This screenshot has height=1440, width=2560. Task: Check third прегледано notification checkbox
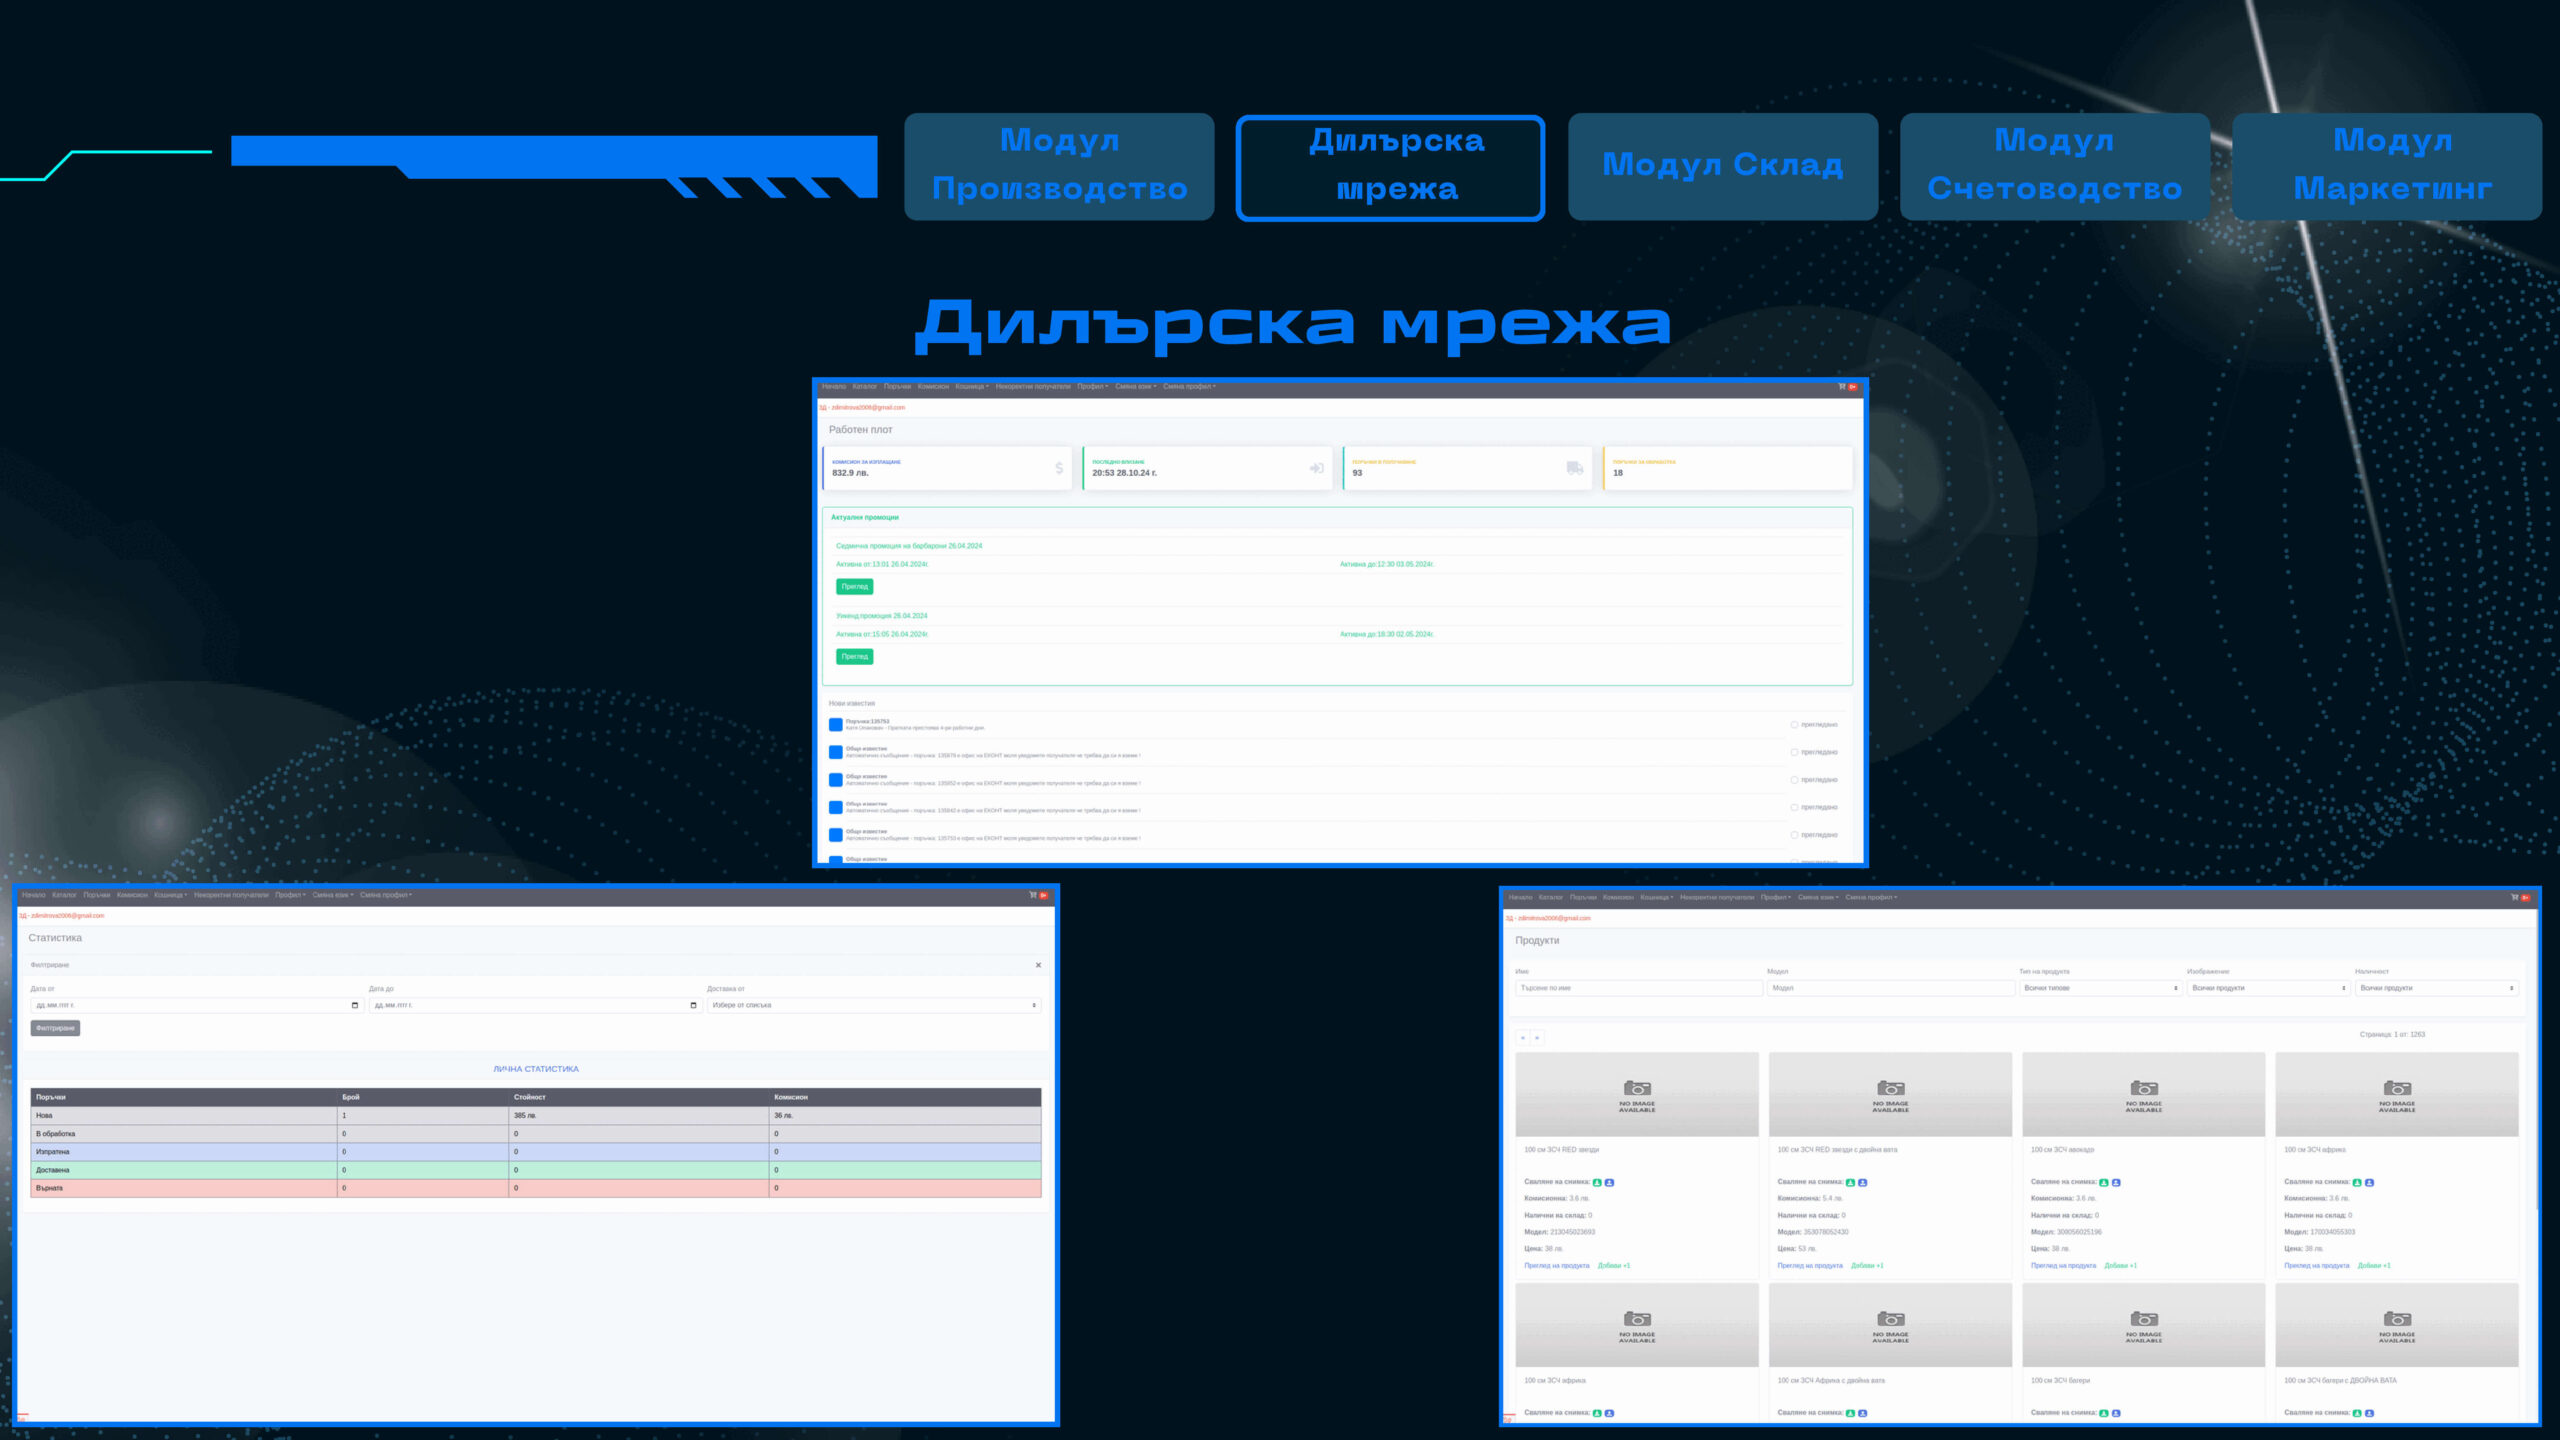(1794, 780)
